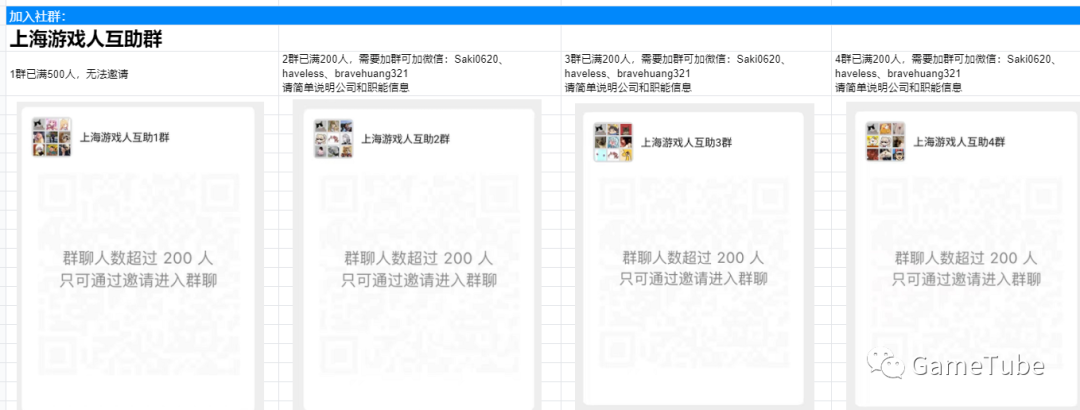
Task: Select the 加入社群 blue header row
Action: [x=543, y=16]
